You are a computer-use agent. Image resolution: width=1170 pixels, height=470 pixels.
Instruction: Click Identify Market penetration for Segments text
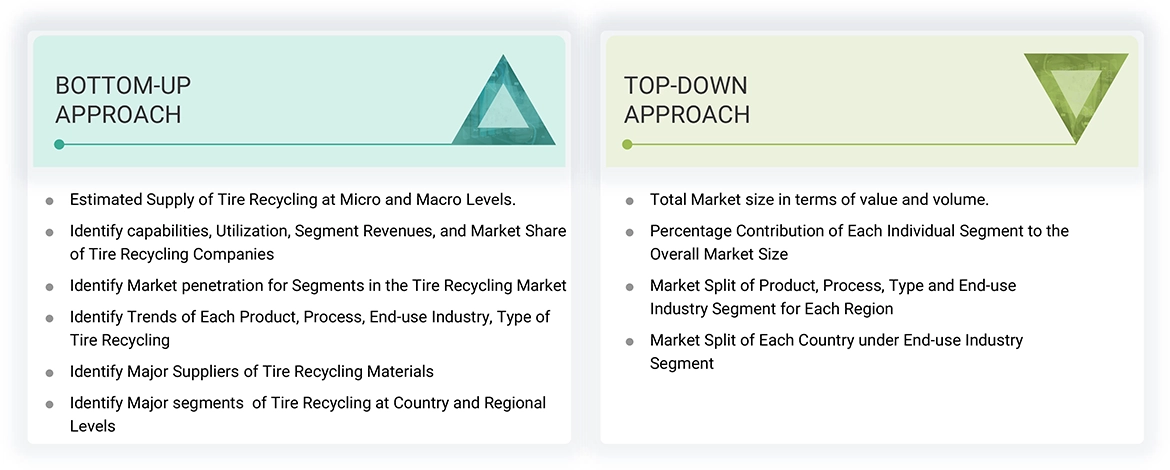pyautogui.click(x=317, y=286)
